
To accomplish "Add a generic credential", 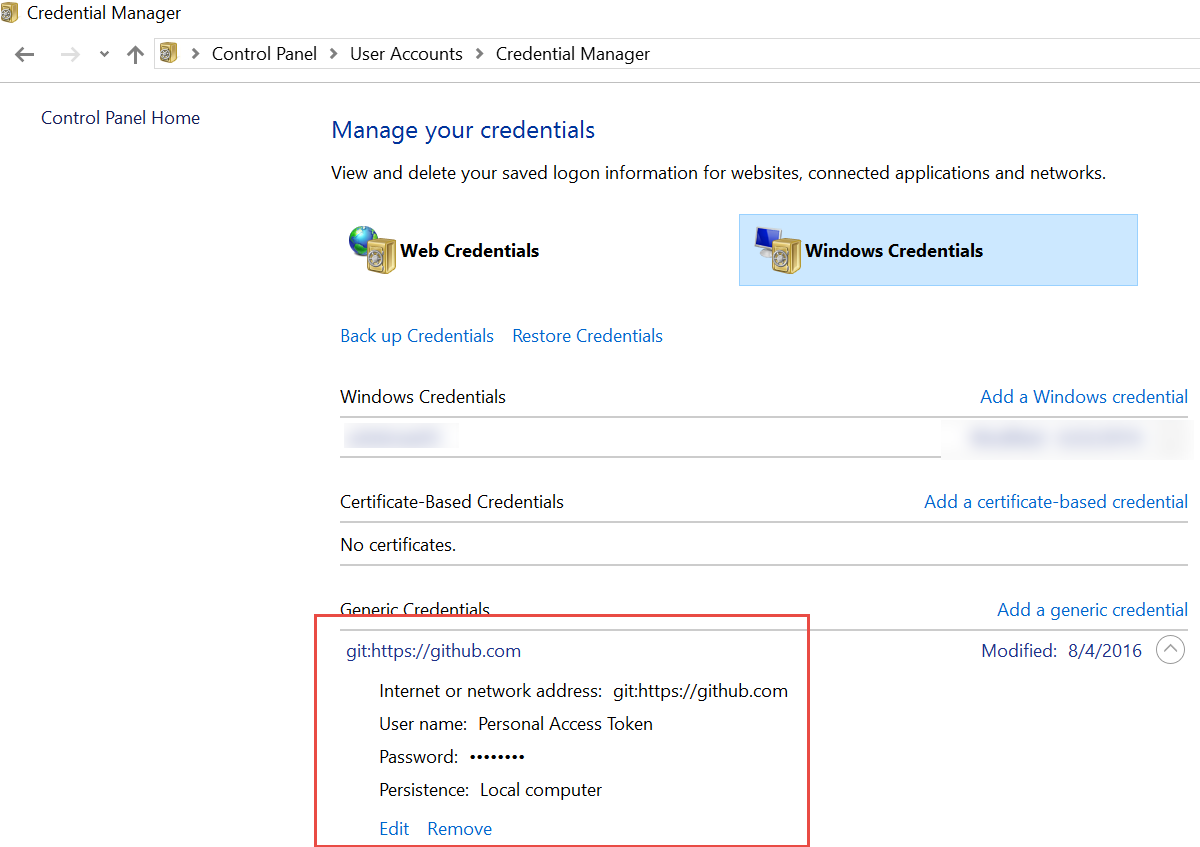I will coord(1092,610).
